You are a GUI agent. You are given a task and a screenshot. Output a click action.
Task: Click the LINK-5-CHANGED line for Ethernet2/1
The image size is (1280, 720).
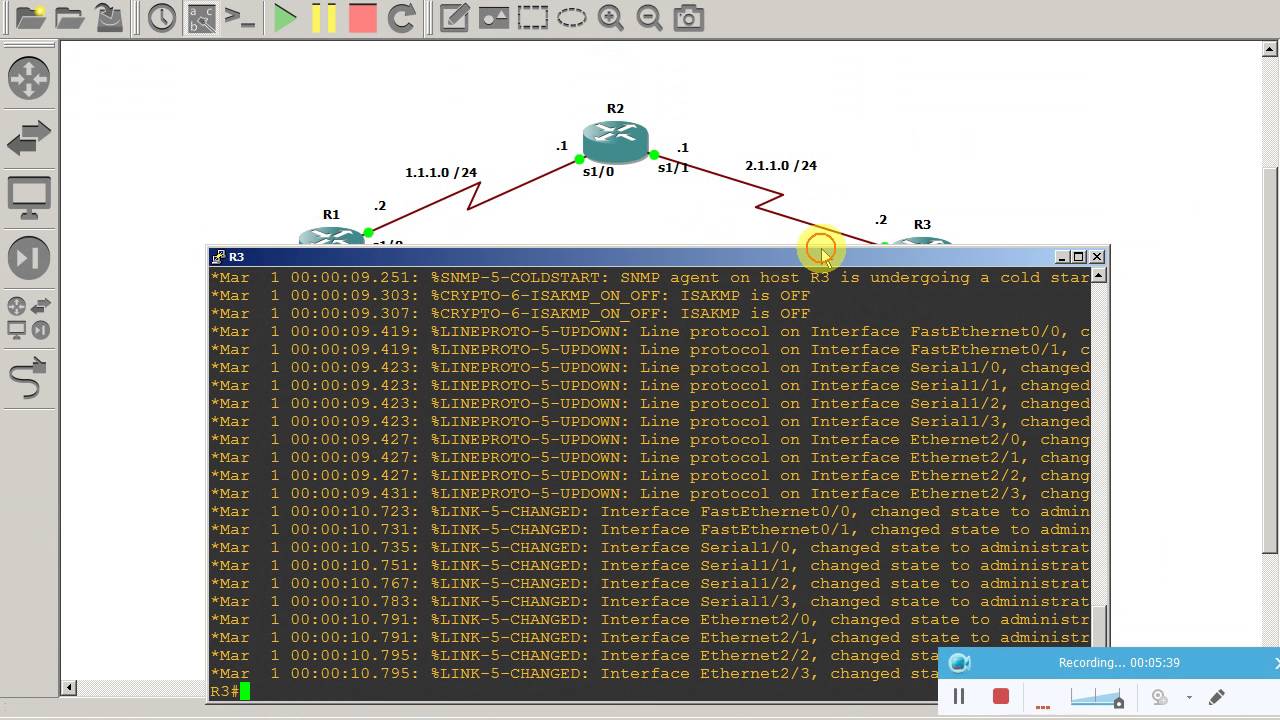(x=650, y=637)
